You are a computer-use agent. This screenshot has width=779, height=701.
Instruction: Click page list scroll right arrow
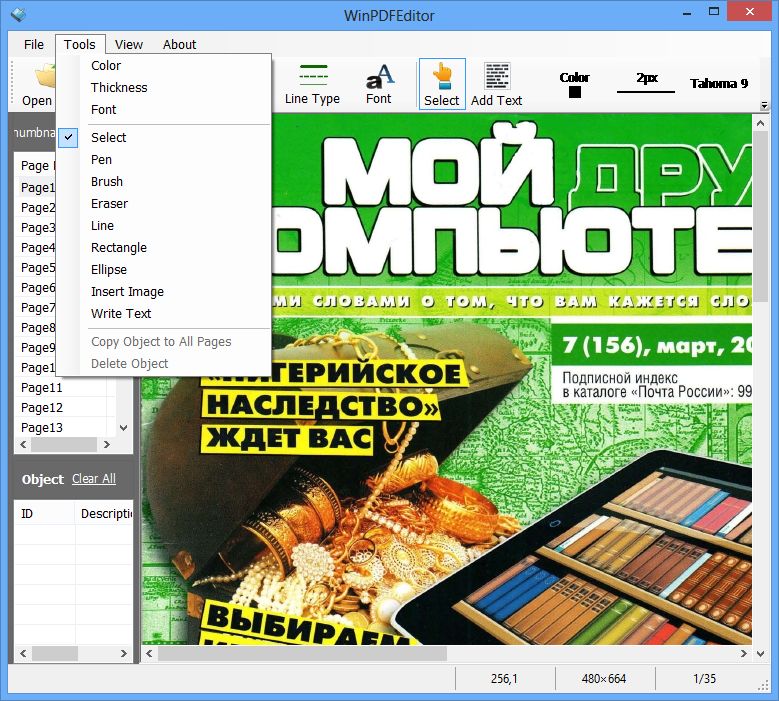click(106, 444)
